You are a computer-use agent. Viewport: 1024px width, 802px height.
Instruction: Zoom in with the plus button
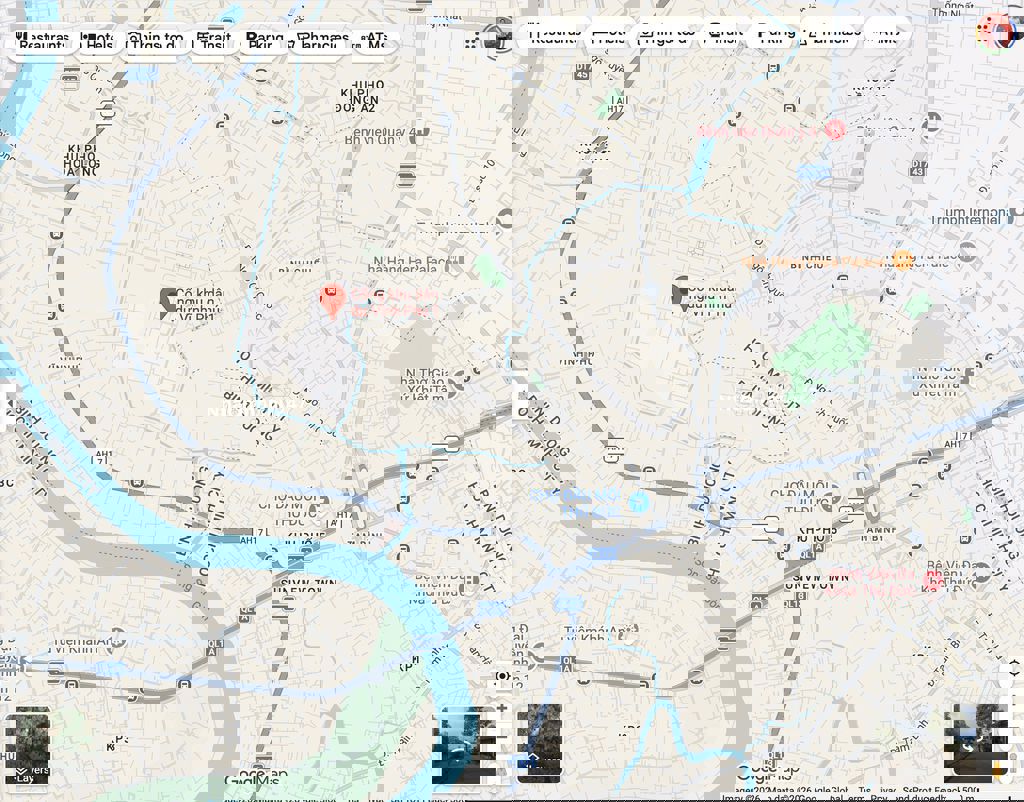pyautogui.click(x=502, y=708)
